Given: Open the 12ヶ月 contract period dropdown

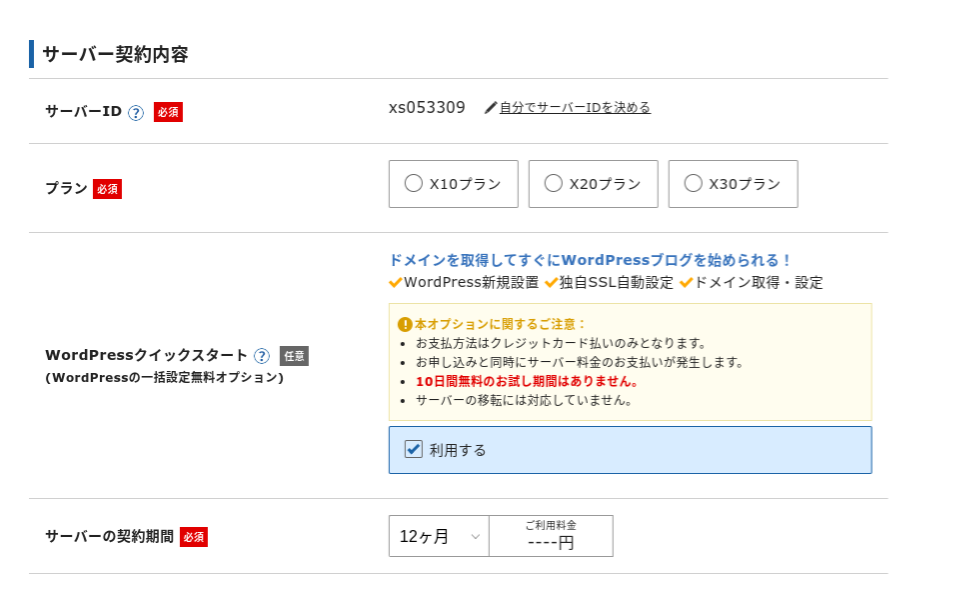Looking at the screenshot, I should 439,536.
